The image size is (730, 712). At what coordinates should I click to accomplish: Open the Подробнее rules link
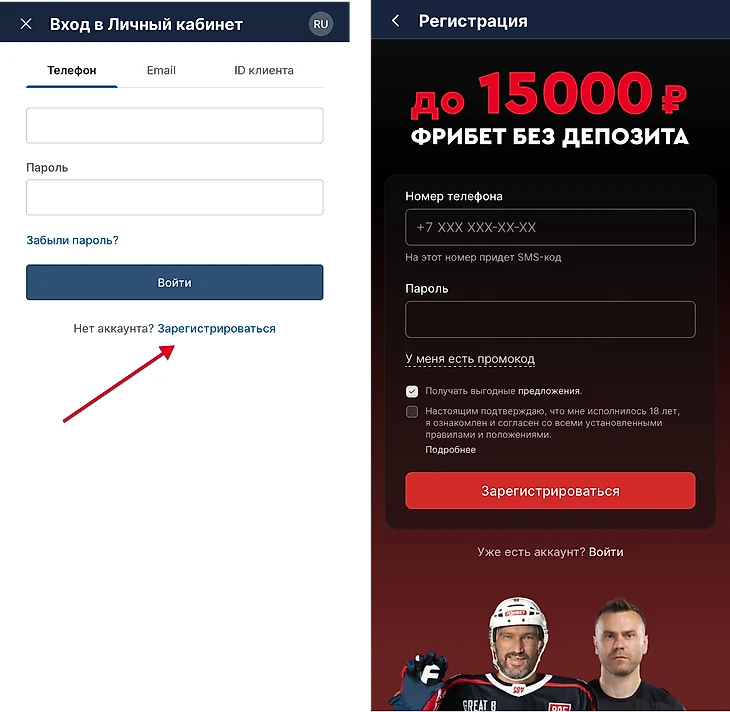(450, 450)
